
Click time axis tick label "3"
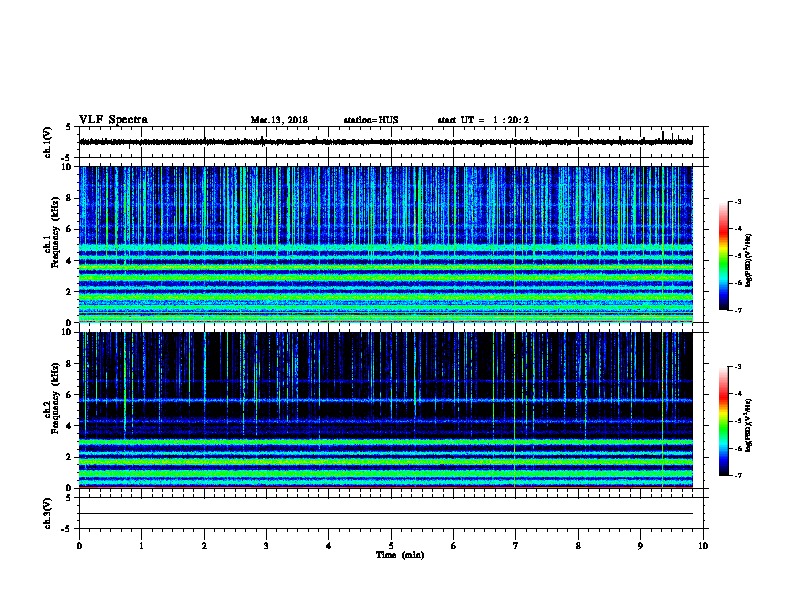coord(266,546)
